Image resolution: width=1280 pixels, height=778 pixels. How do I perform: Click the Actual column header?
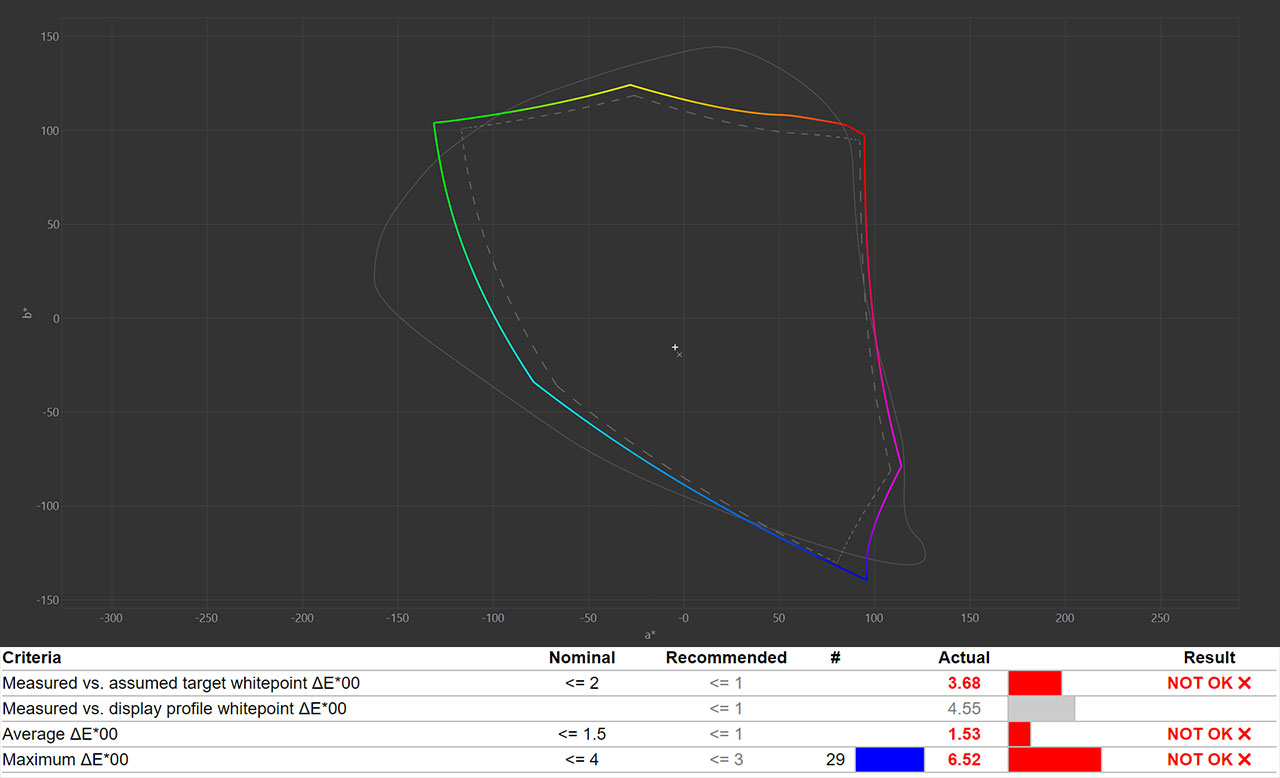964,658
